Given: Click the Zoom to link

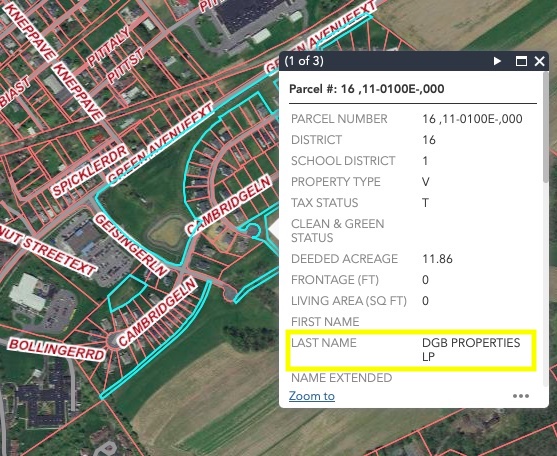Looking at the screenshot, I should [x=312, y=396].
